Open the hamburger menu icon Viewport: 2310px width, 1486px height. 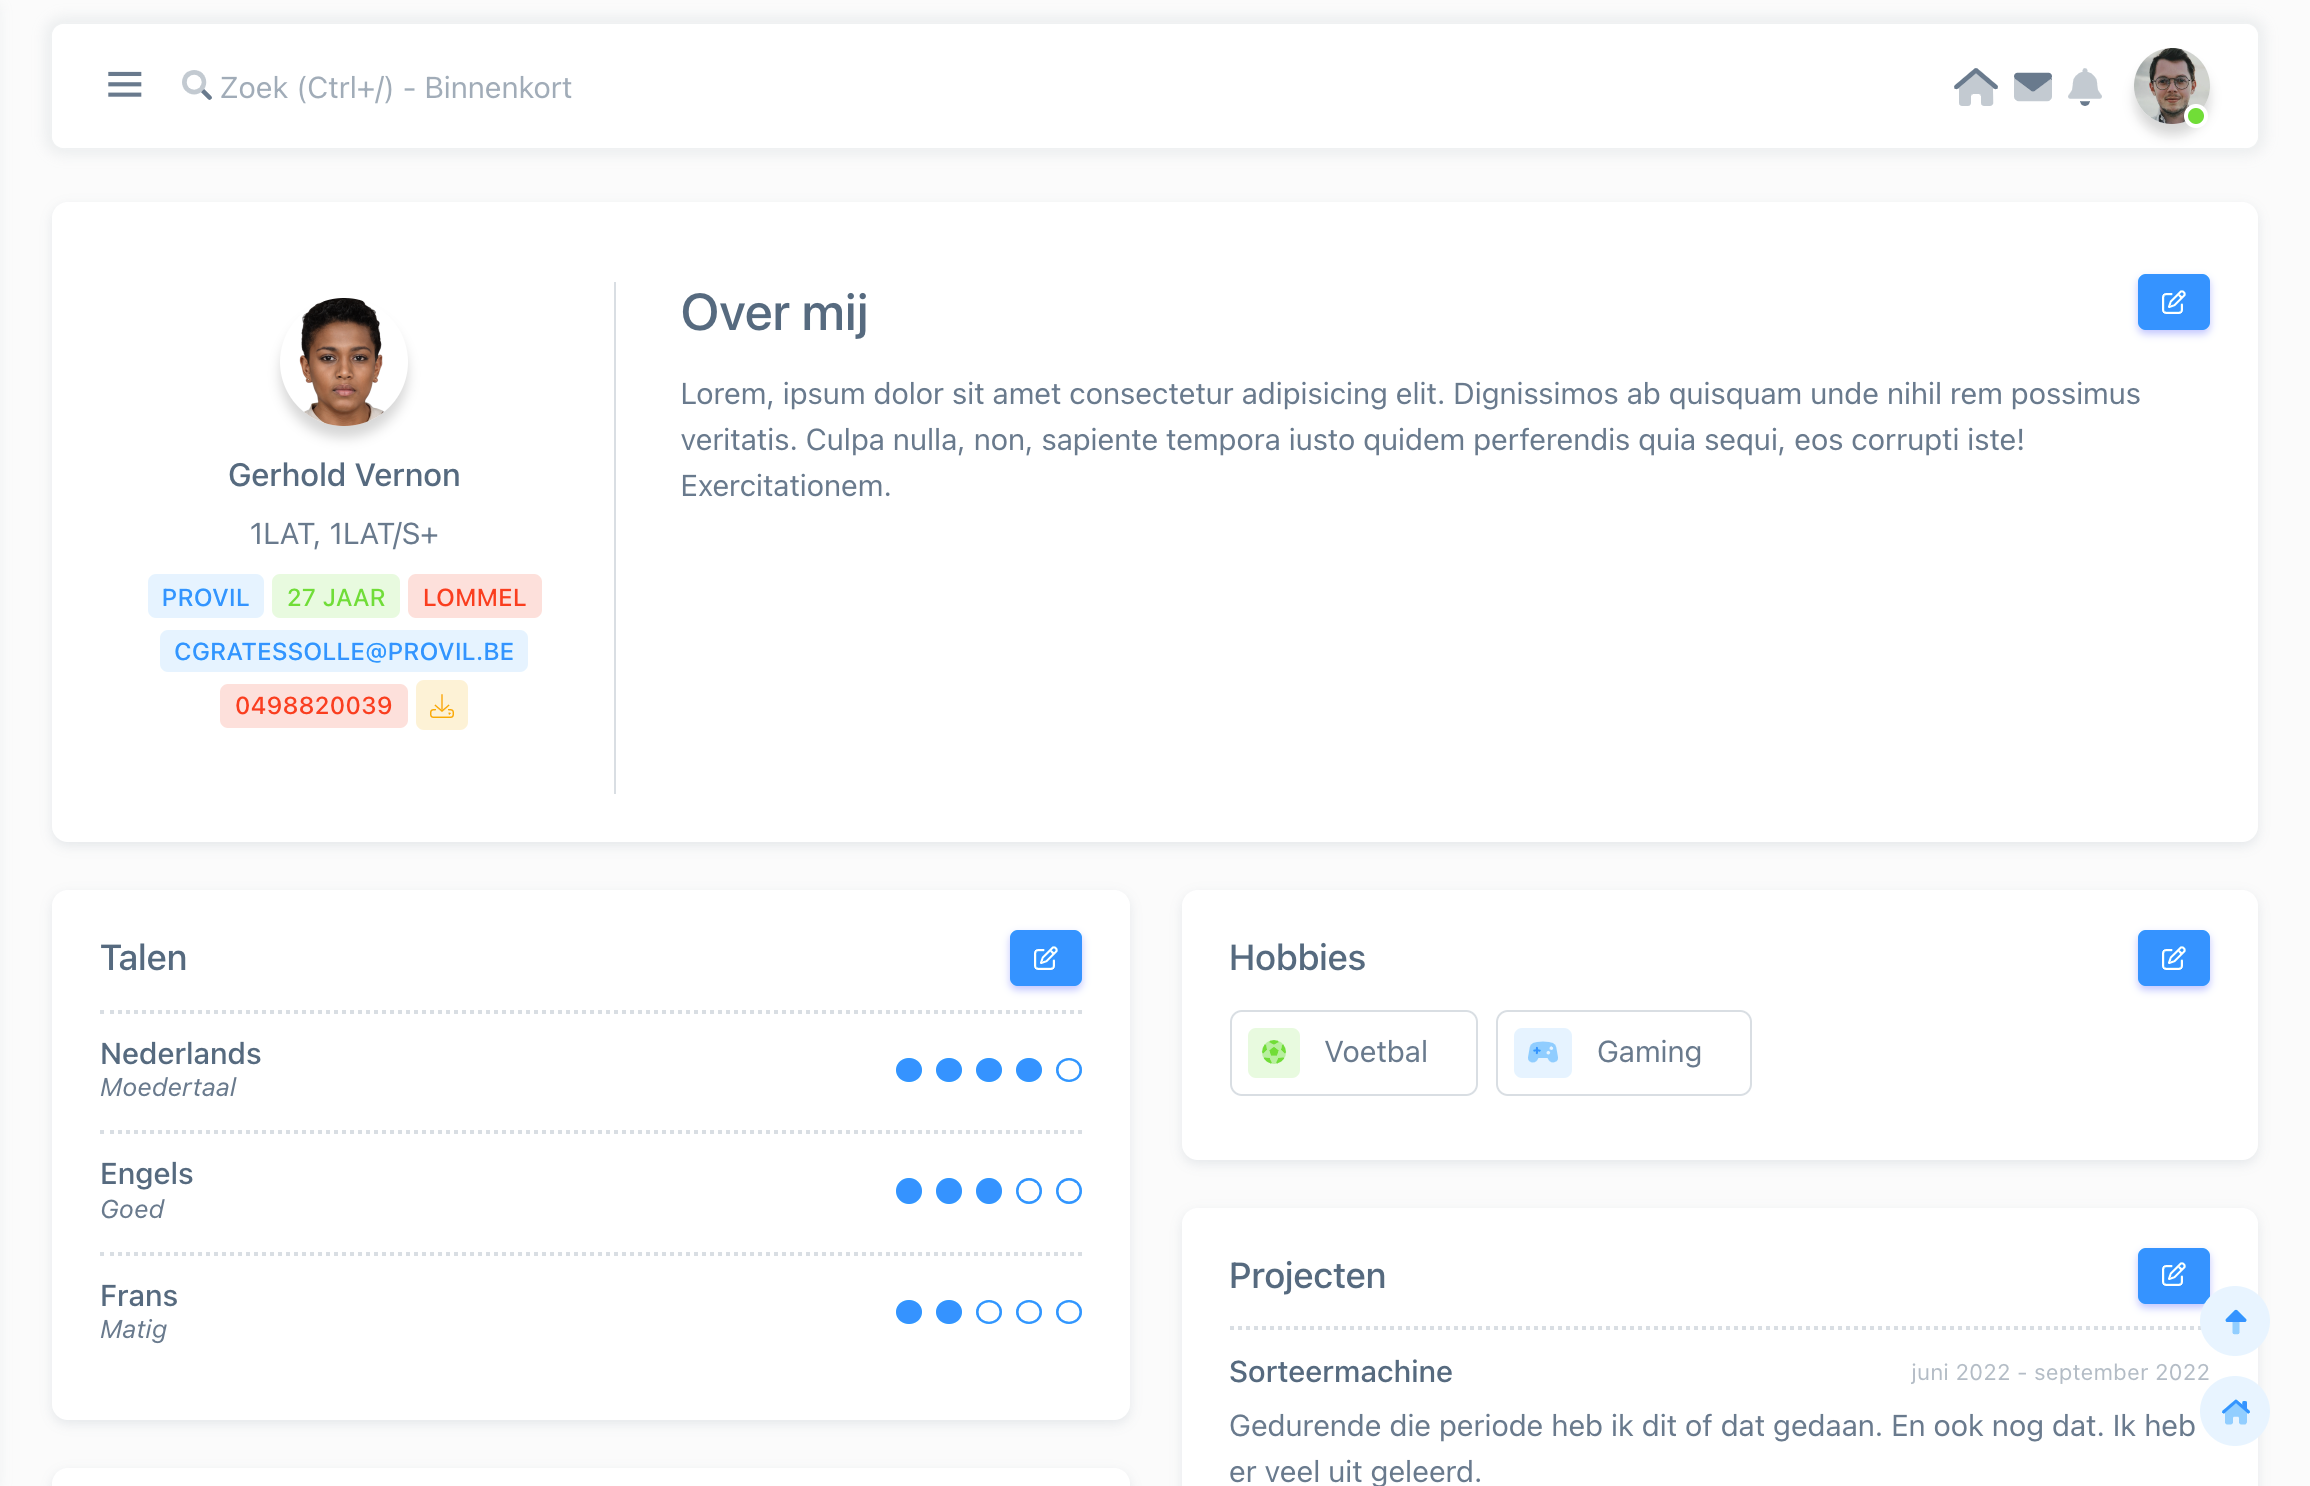pos(124,85)
